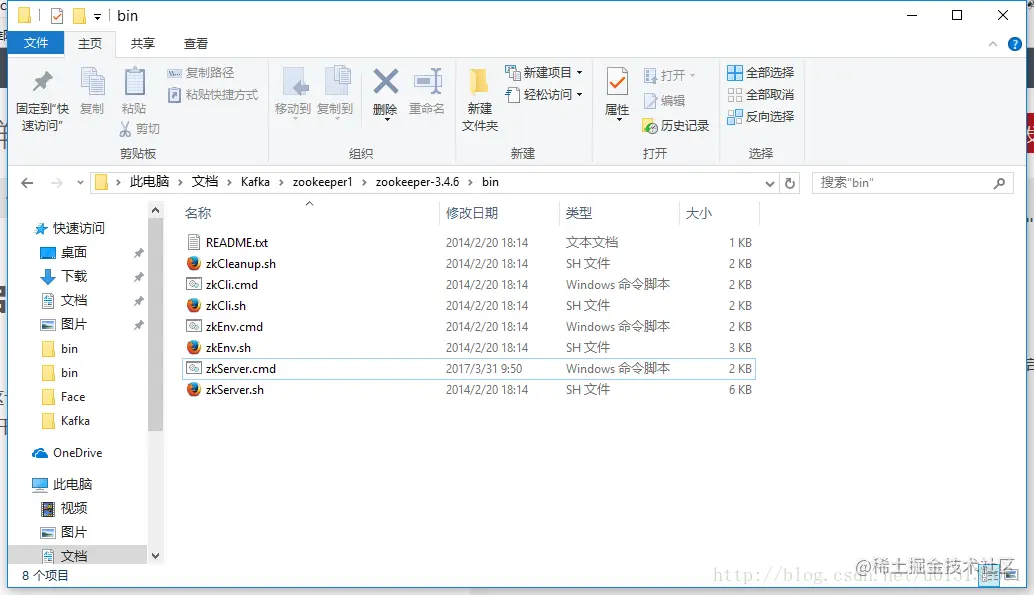Click zookeeper-3.4.6 in the breadcrumb
The height and width of the screenshot is (595, 1034).
point(417,181)
